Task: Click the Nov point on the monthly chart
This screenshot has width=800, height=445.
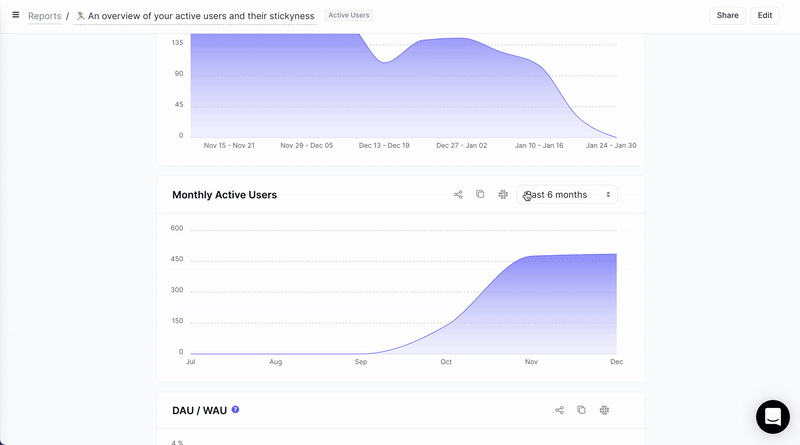Action: pyautogui.click(x=531, y=257)
